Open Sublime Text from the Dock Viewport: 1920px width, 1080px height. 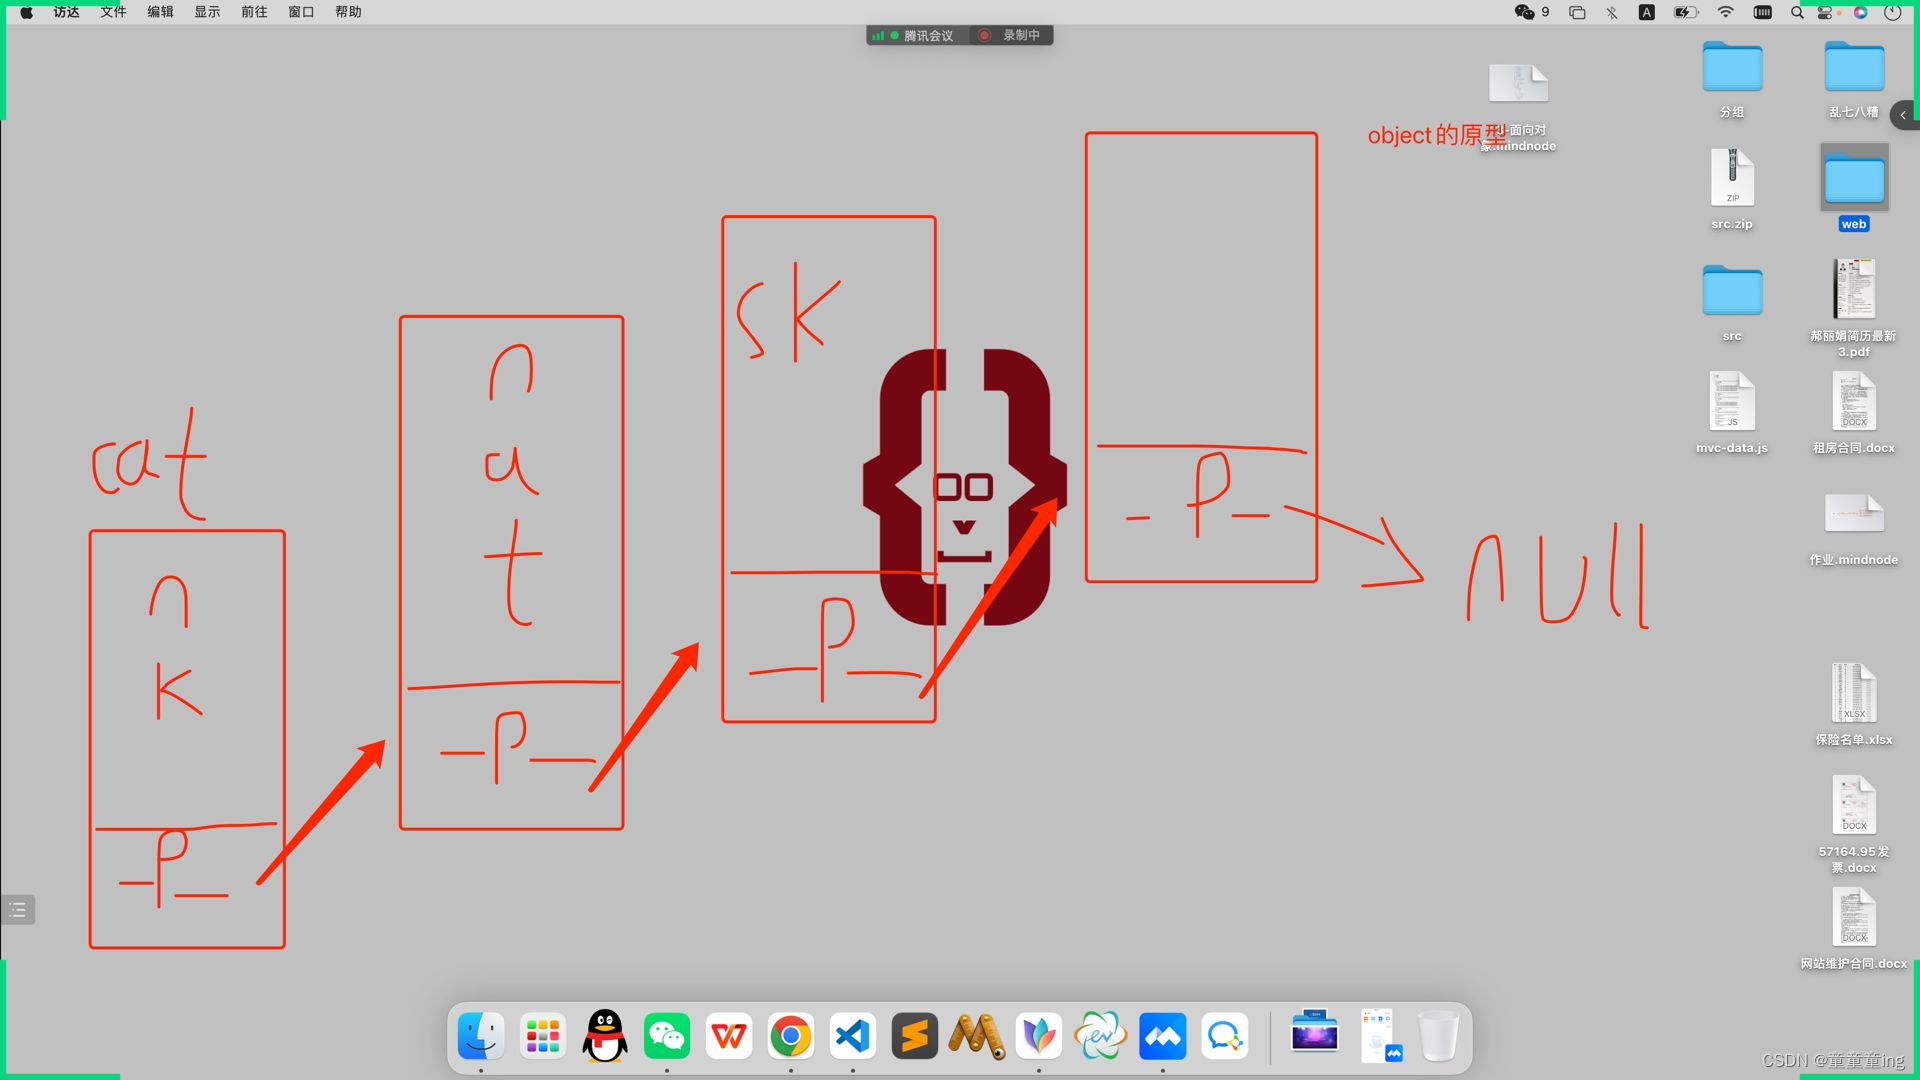[915, 1036]
